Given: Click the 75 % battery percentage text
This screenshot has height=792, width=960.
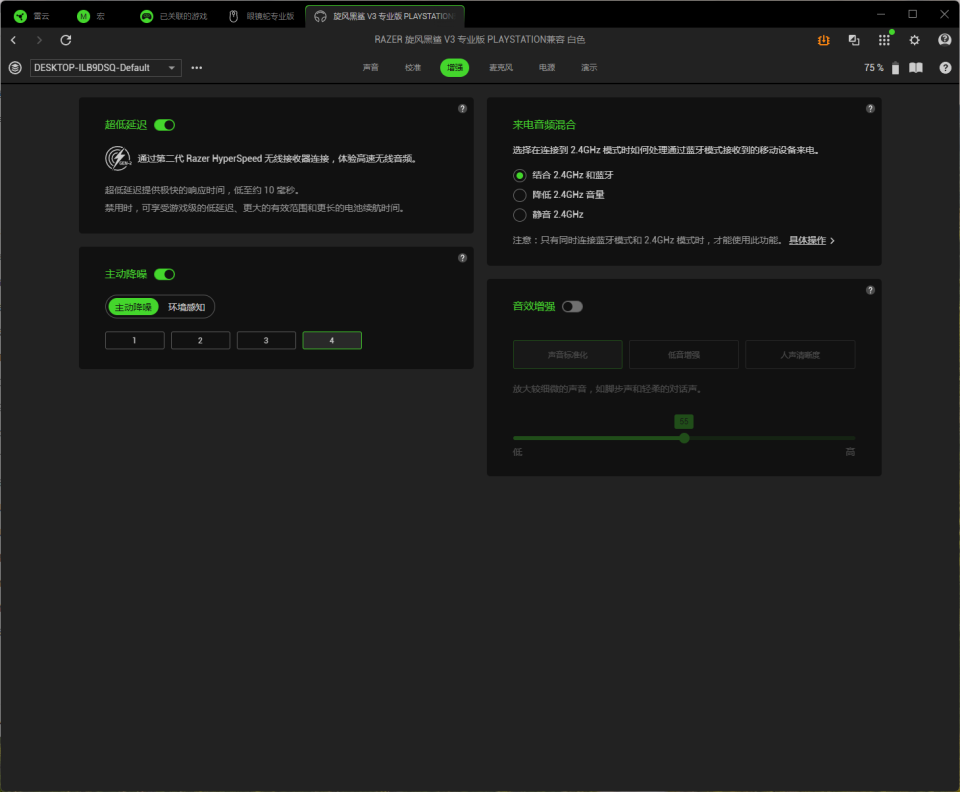Looking at the screenshot, I should coord(874,68).
